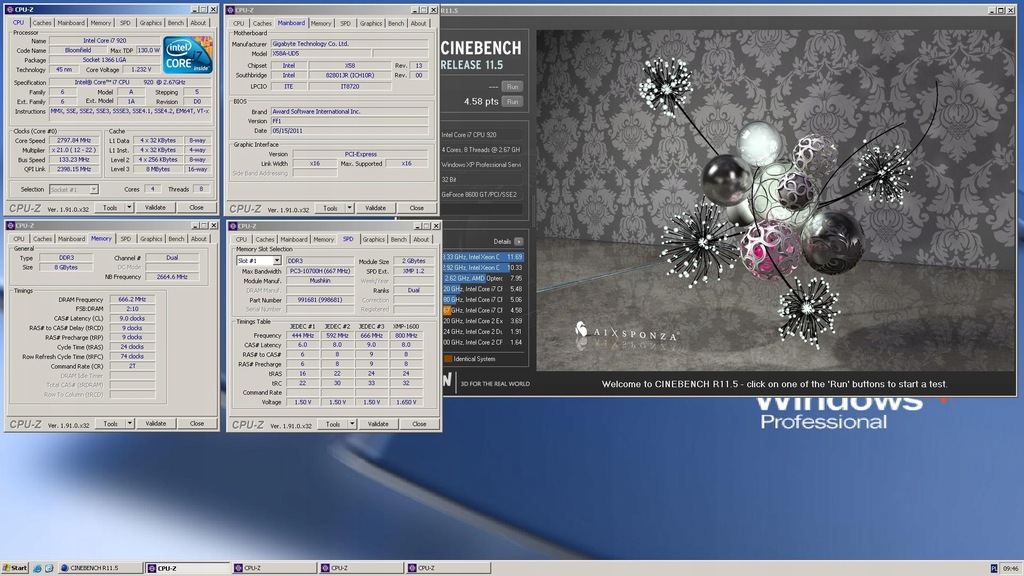The height and width of the screenshot is (576, 1024).
Task: Click CPU-Z title icon in the Mainboard window
Action: click(x=231, y=10)
